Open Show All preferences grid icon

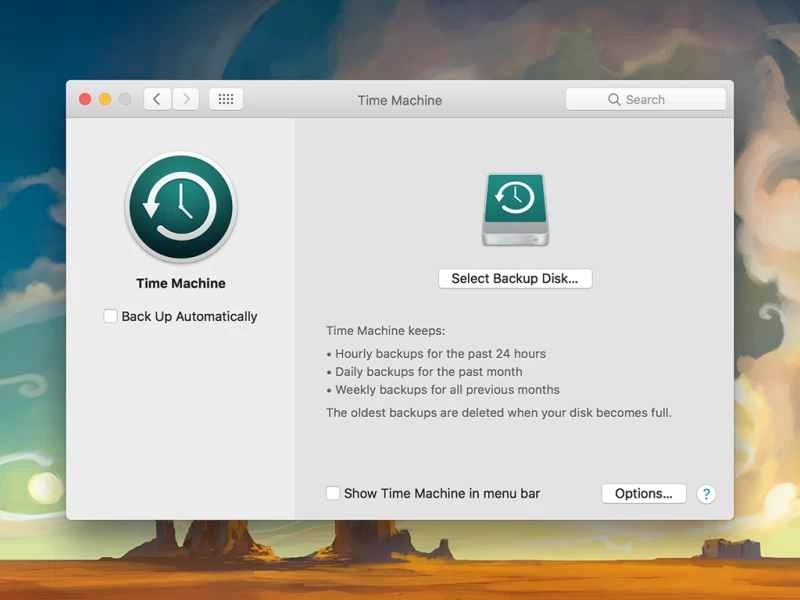[225, 98]
